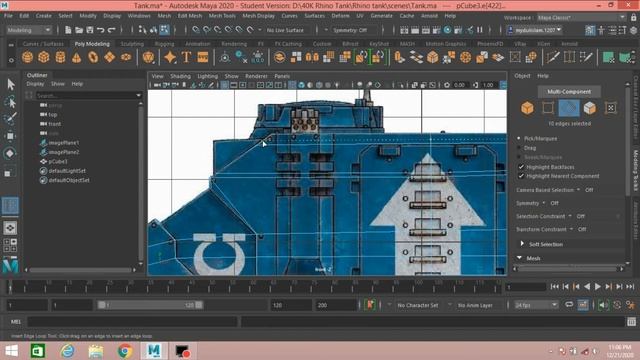The width and height of the screenshot is (640, 360).
Task: Switch to the Rendering shelf tab
Action: tap(234, 44)
